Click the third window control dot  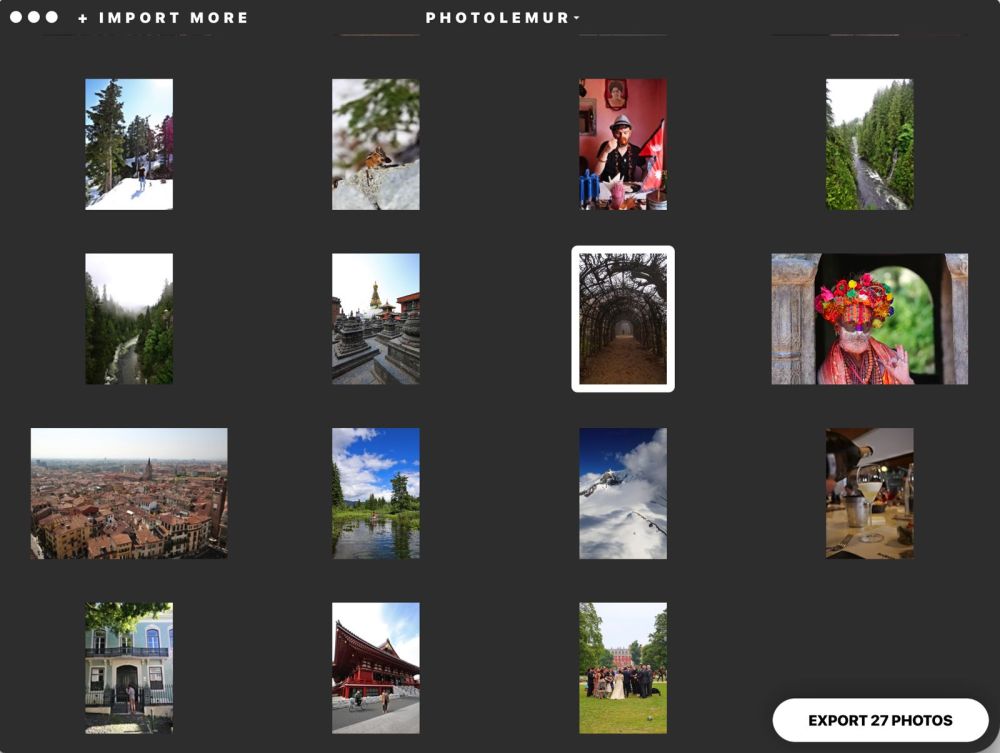click(x=52, y=17)
